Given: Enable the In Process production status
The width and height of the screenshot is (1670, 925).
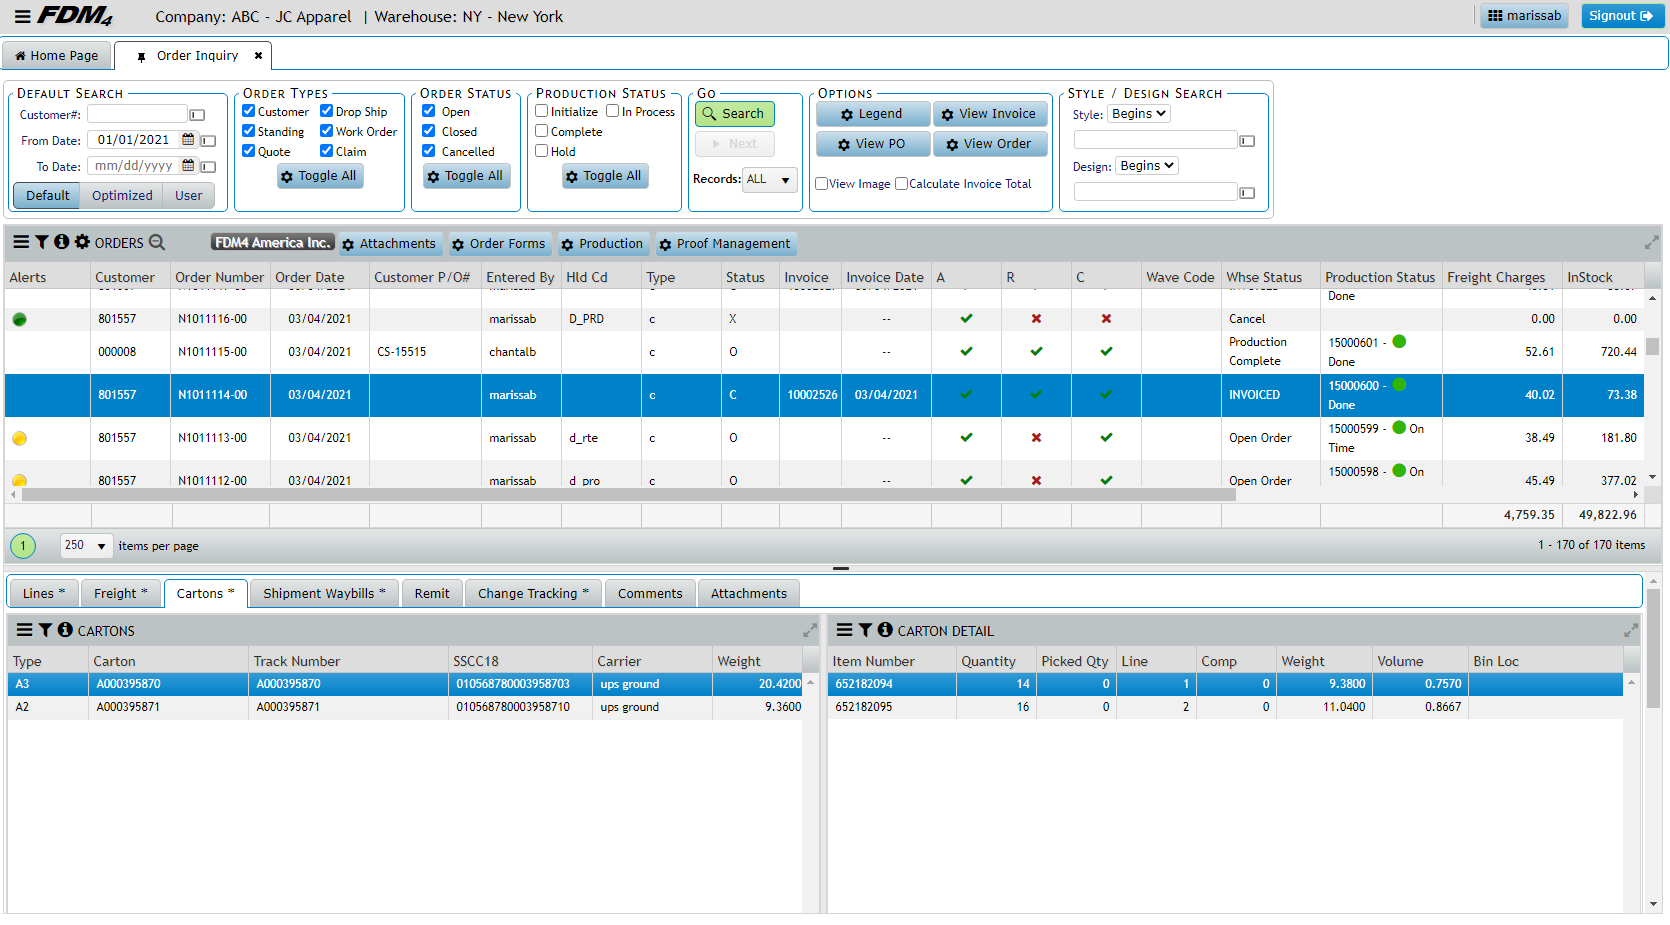Looking at the screenshot, I should pos(613,111).
